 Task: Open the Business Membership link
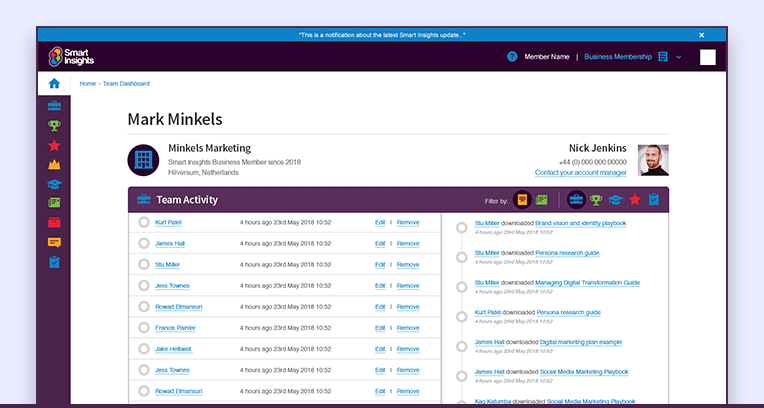618,57
